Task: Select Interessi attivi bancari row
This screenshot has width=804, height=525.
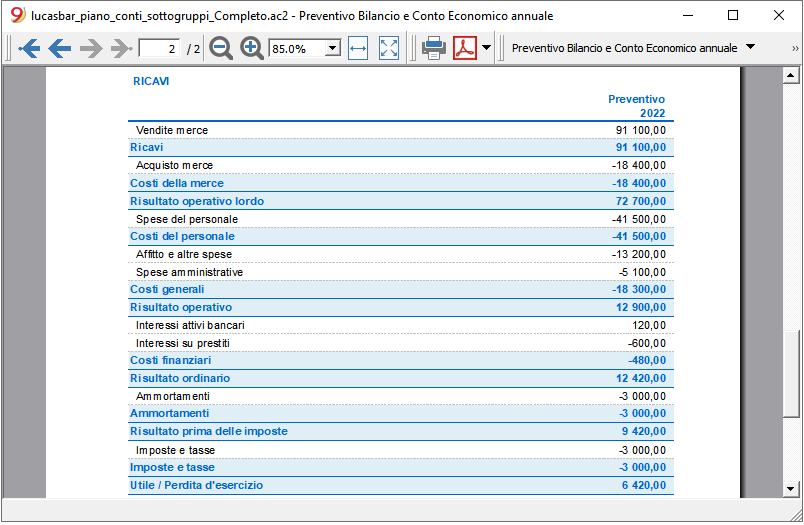Action: point(401,325)
